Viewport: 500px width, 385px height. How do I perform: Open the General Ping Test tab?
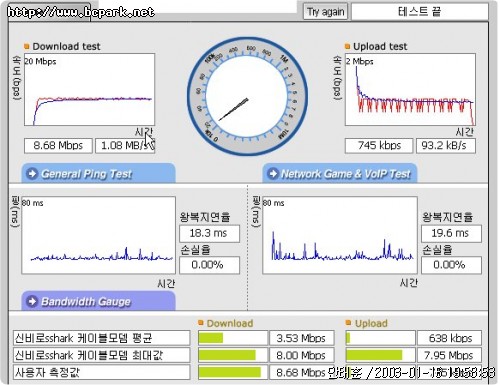click(98, 173)
